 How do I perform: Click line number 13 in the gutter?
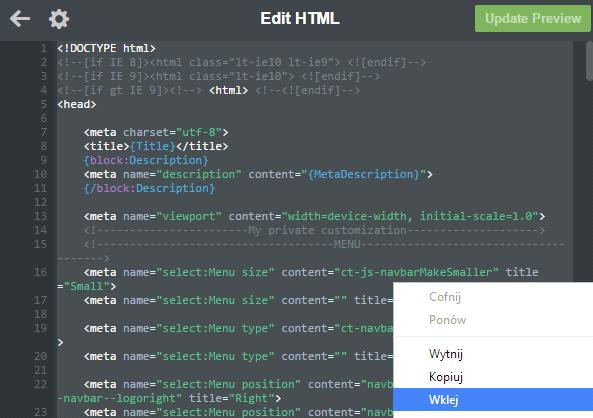(41, 216)
